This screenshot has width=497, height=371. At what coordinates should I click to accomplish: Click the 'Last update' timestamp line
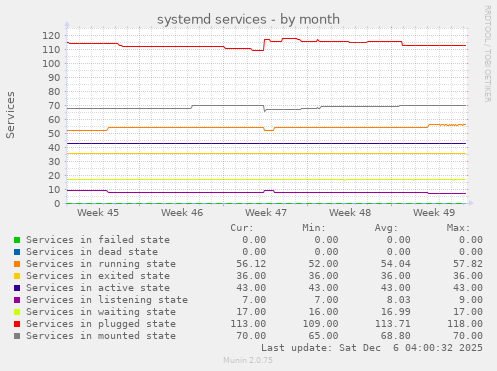coord(372,348)
